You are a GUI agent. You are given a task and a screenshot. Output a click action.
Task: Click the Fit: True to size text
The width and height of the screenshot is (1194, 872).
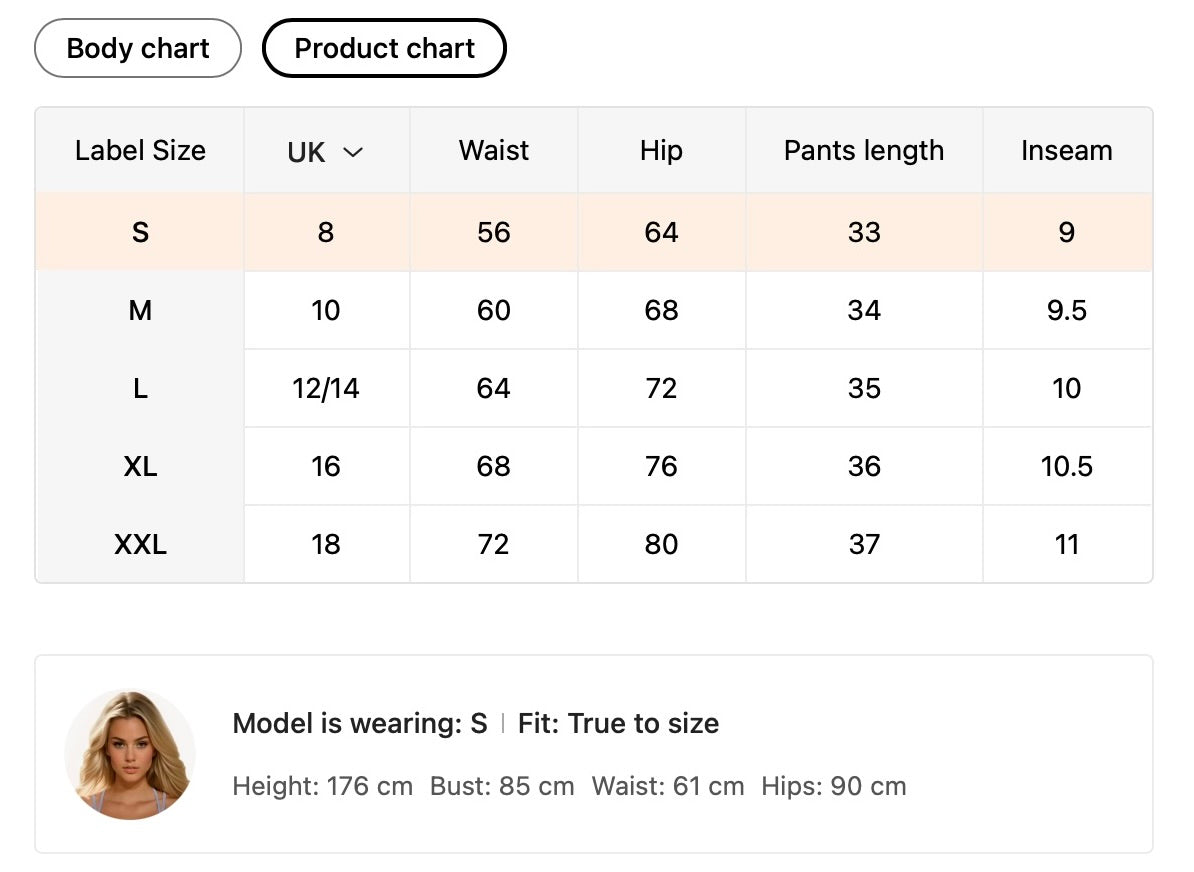[x=618, y=724]
